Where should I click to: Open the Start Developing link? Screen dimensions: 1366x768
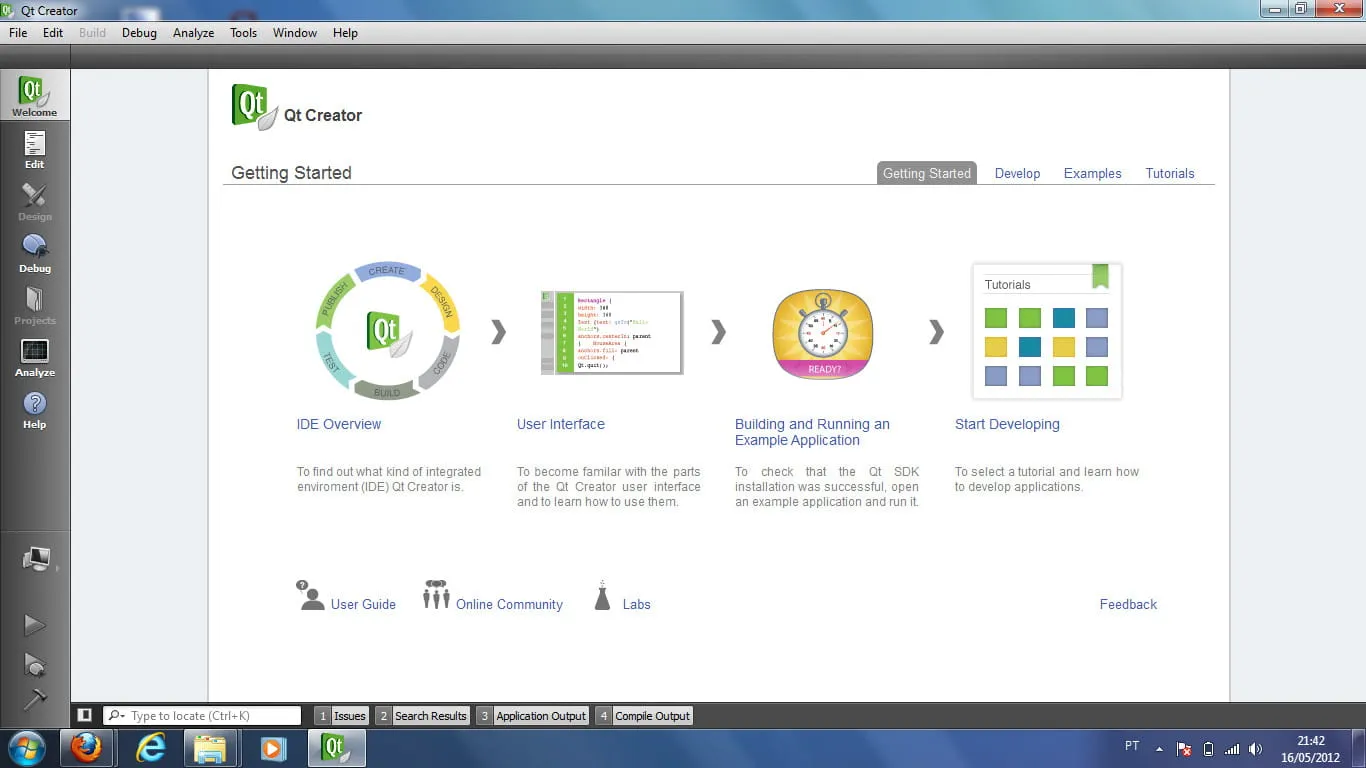pos(1007,424)
